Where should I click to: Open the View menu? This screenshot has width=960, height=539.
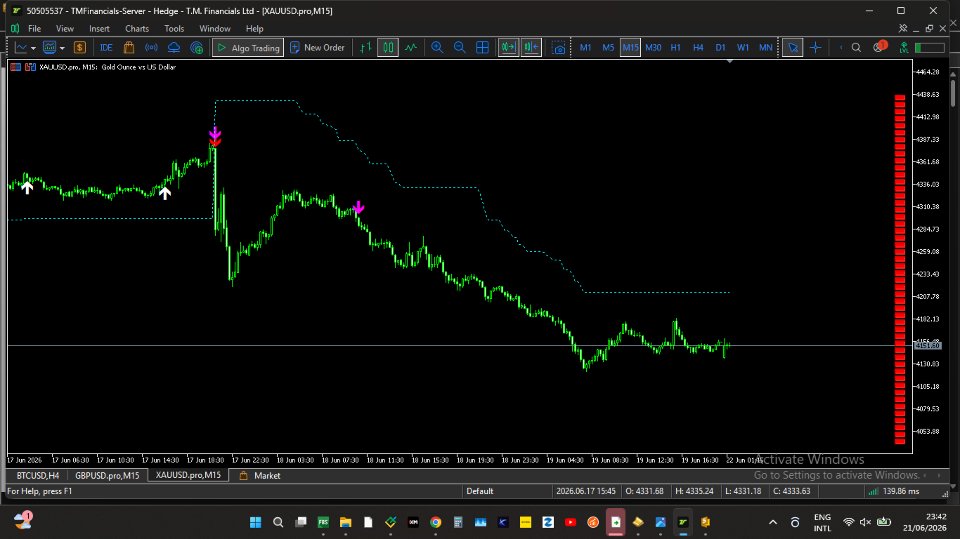[65, 28]
